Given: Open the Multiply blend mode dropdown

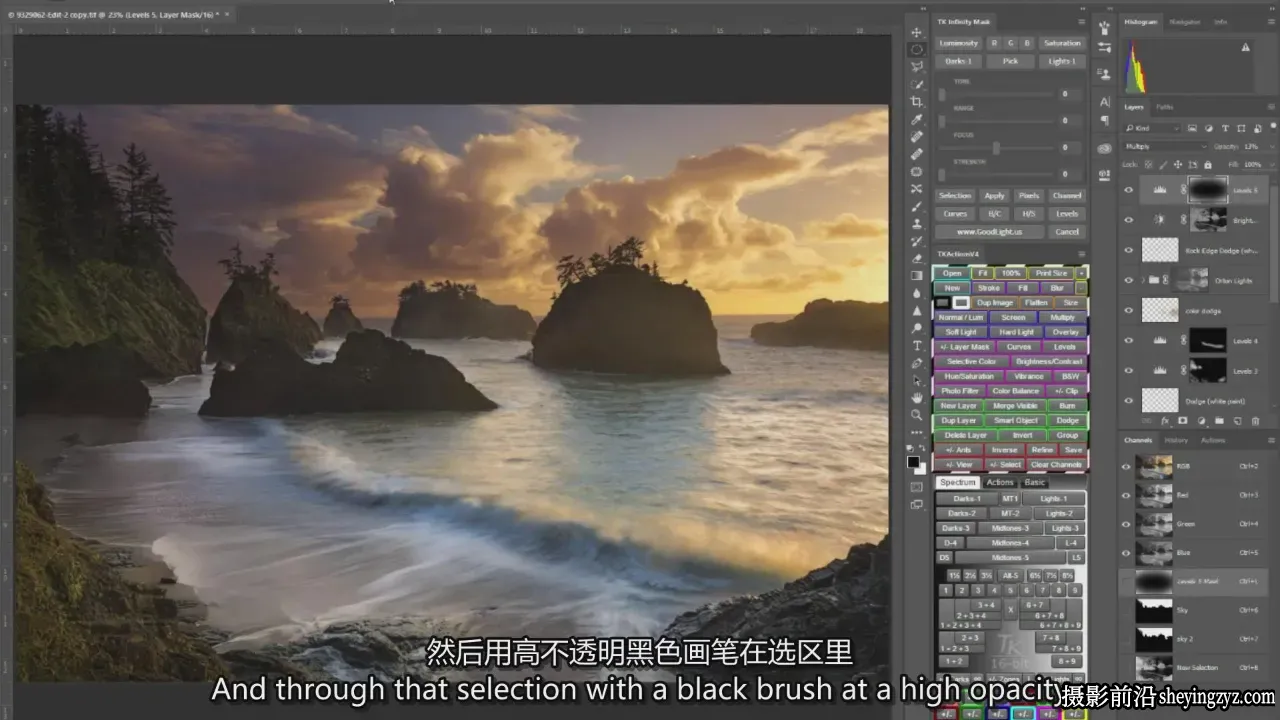Looking at the screenshot, I should point(1165,146).
